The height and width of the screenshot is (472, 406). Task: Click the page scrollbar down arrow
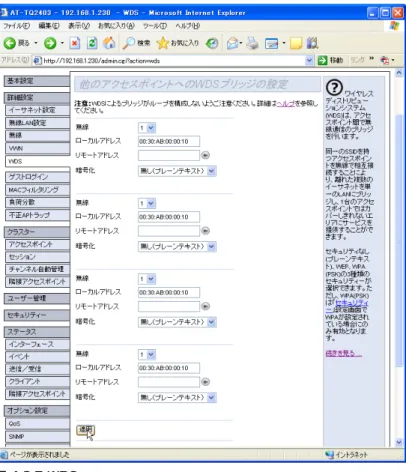(399, 442)
